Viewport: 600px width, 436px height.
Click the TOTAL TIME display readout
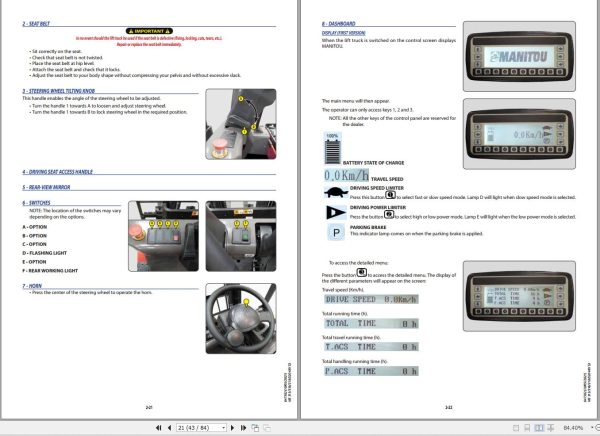371,323
